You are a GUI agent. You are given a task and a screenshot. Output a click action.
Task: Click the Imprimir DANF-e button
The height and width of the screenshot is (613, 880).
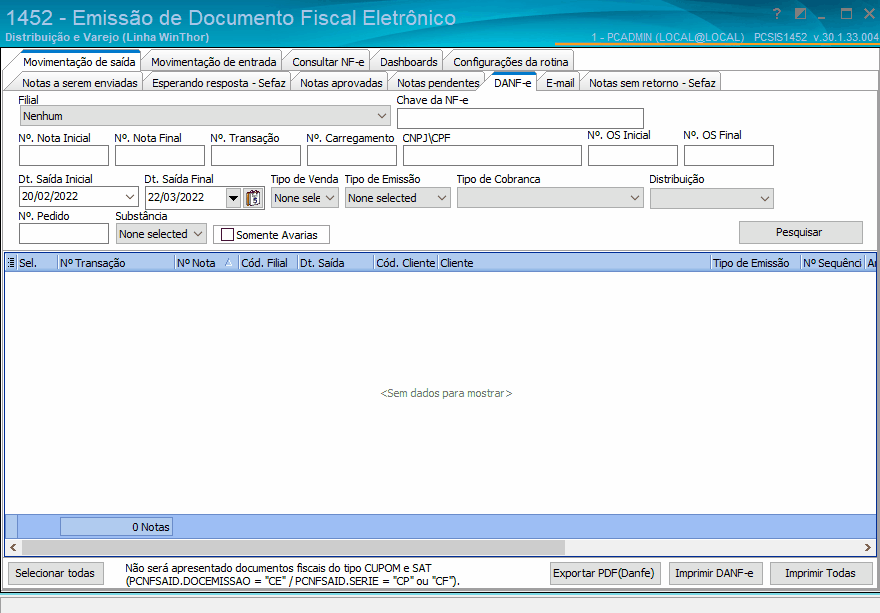click(714, 573)
